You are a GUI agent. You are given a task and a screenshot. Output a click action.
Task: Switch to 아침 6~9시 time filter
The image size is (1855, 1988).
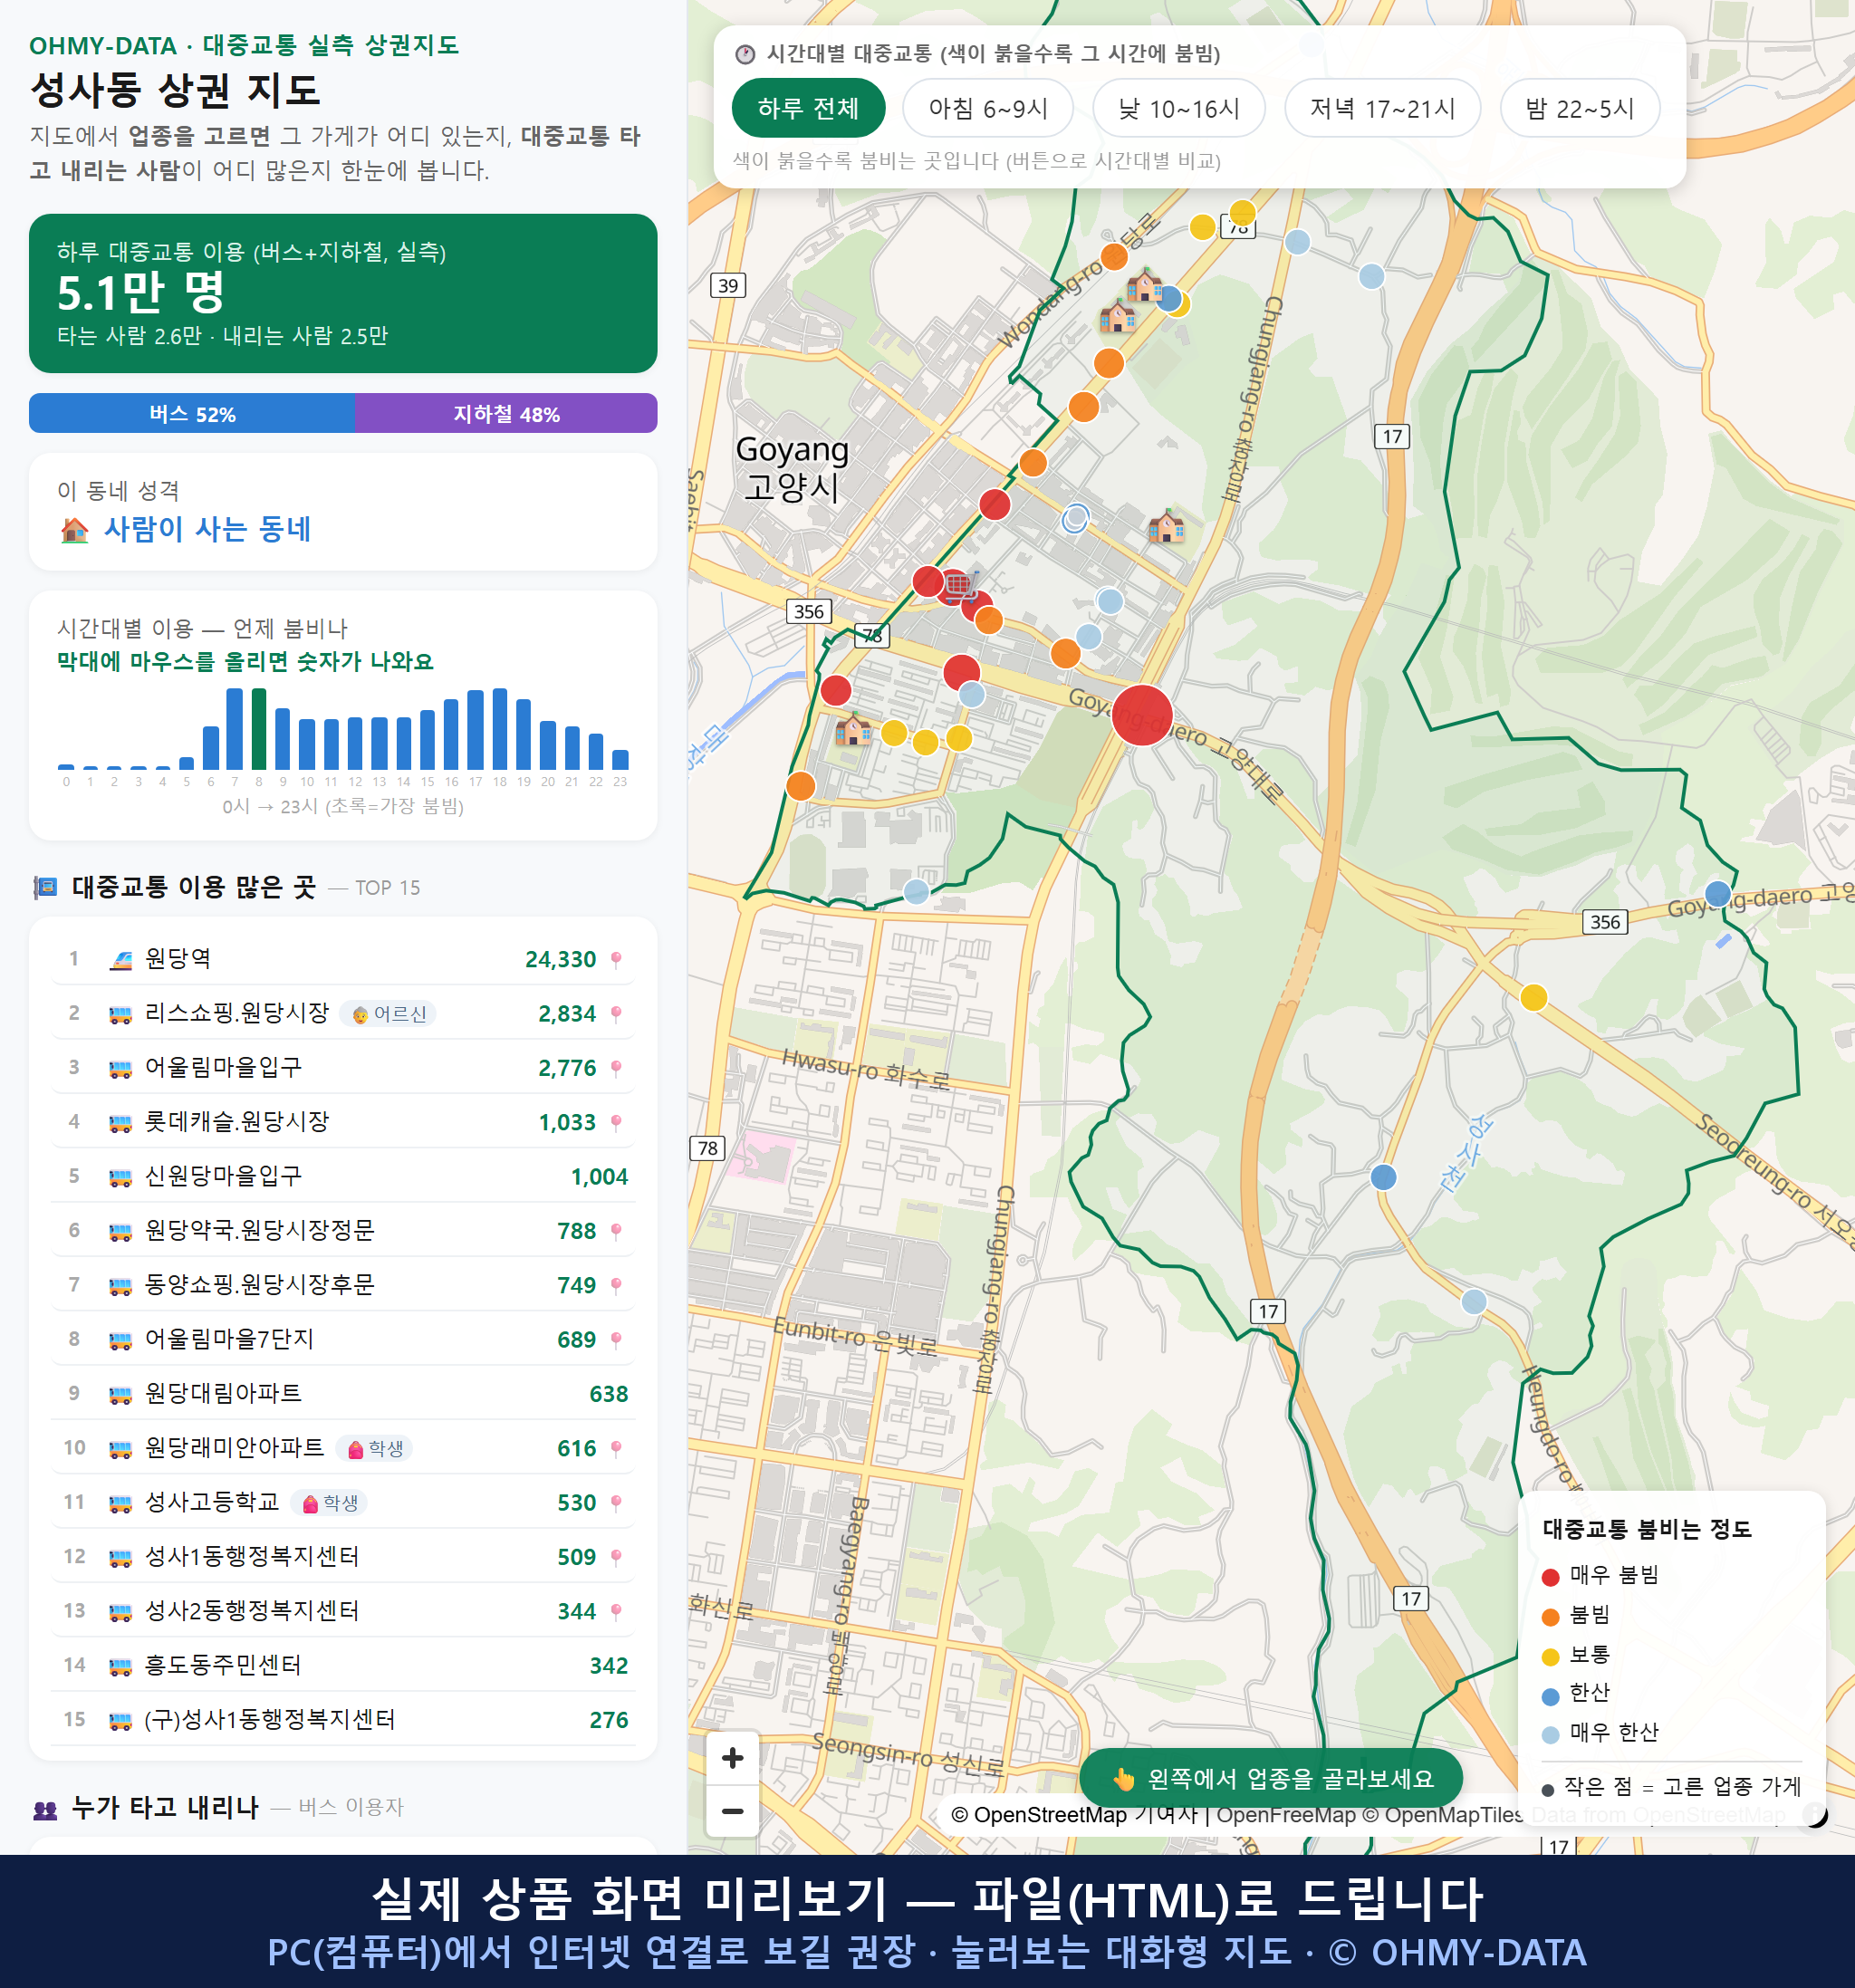[987, 108]
